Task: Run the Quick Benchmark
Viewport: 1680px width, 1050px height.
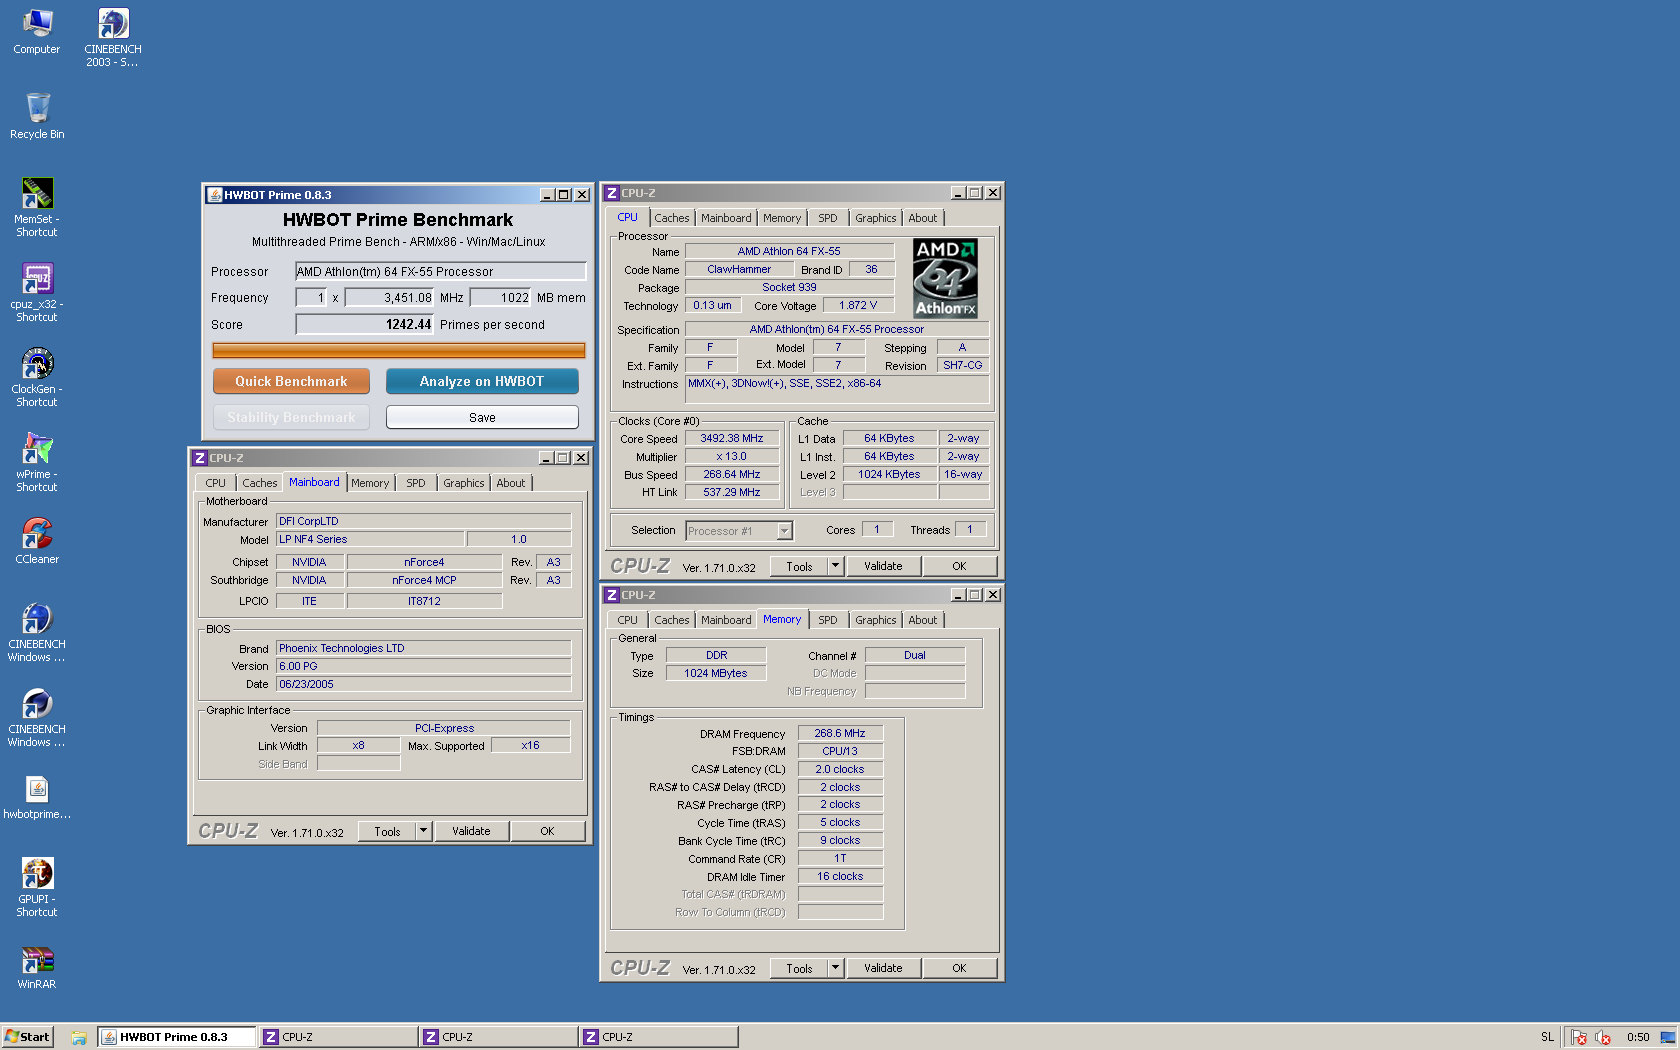Action: (x=291, y=381)
